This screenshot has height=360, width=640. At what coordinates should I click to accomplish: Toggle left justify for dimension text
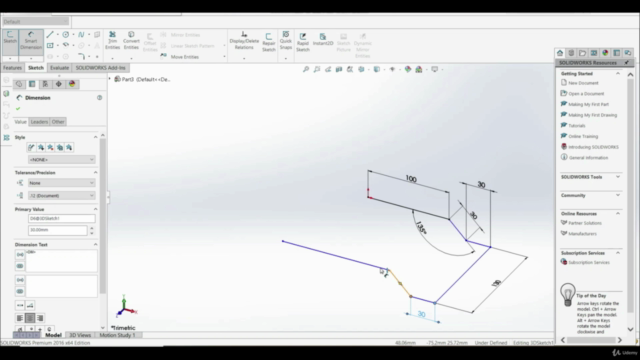click(20, 318)
